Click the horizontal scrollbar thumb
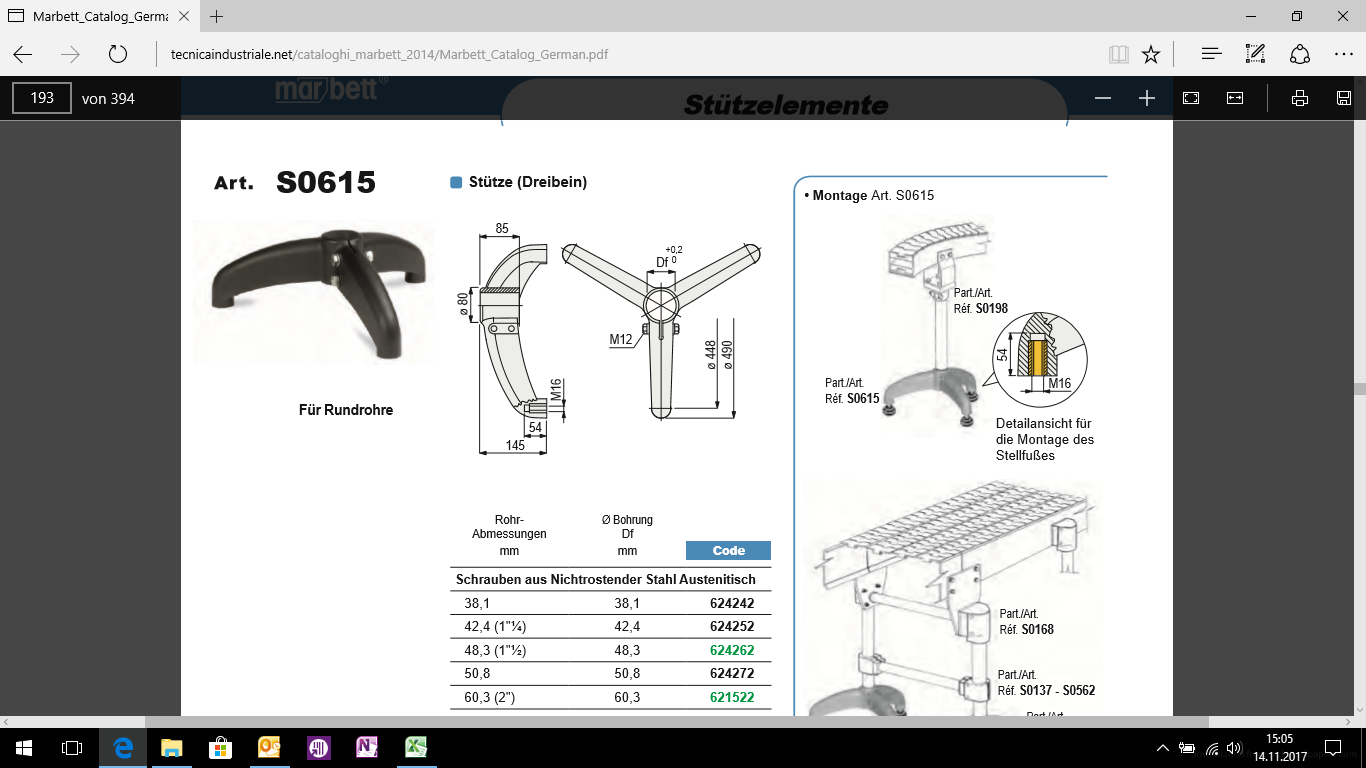The width and height of the screenshot is (1366, 768). click(677, 721)
